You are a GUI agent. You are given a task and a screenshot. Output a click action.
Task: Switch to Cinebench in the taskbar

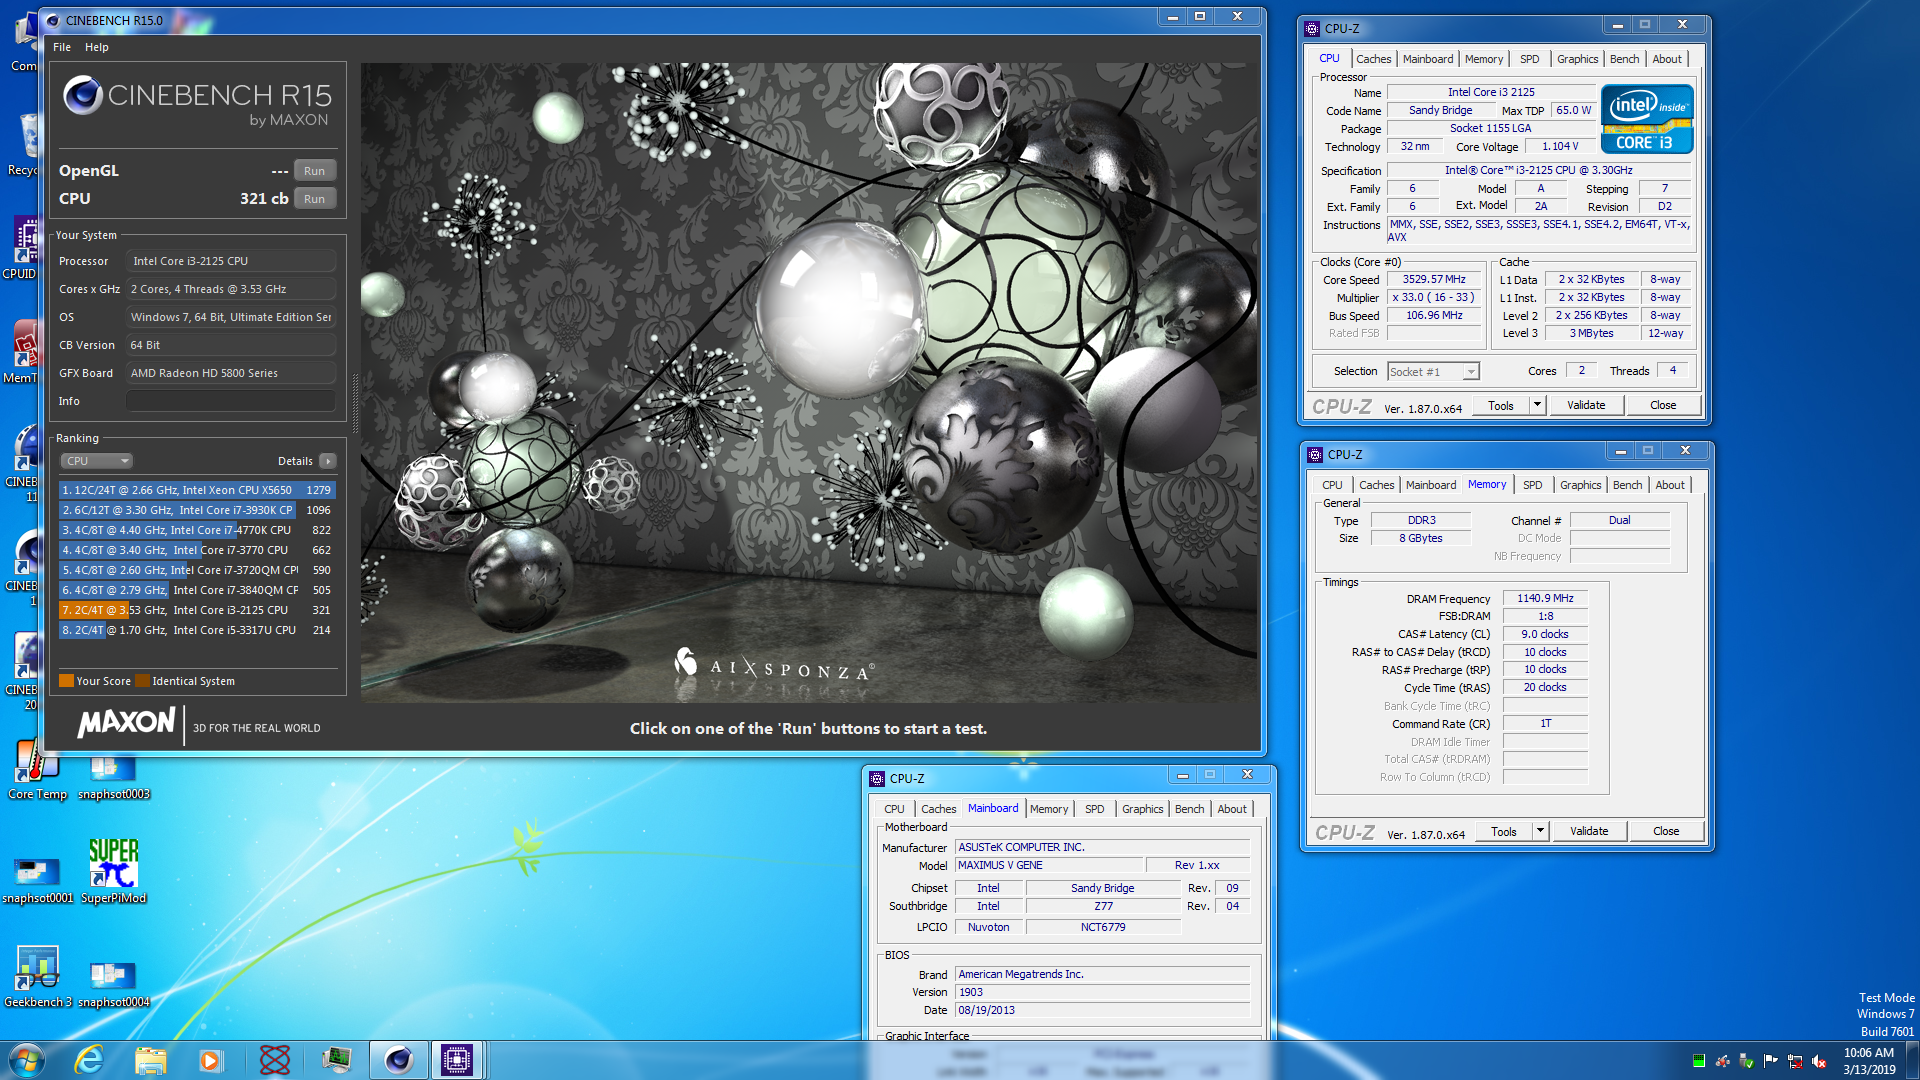click(x=398, y=1060)
